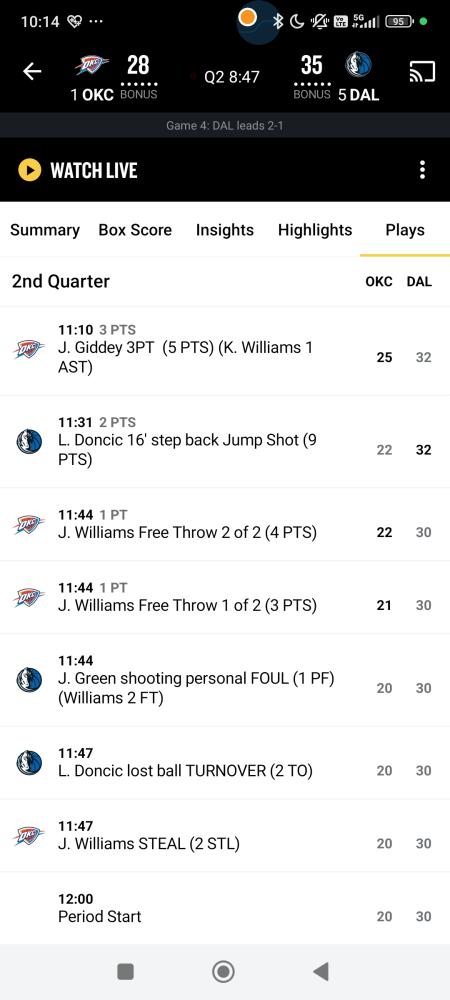Open the three-dot overflow menu
The image size is (450, 1000).
(x=422, y=170)
